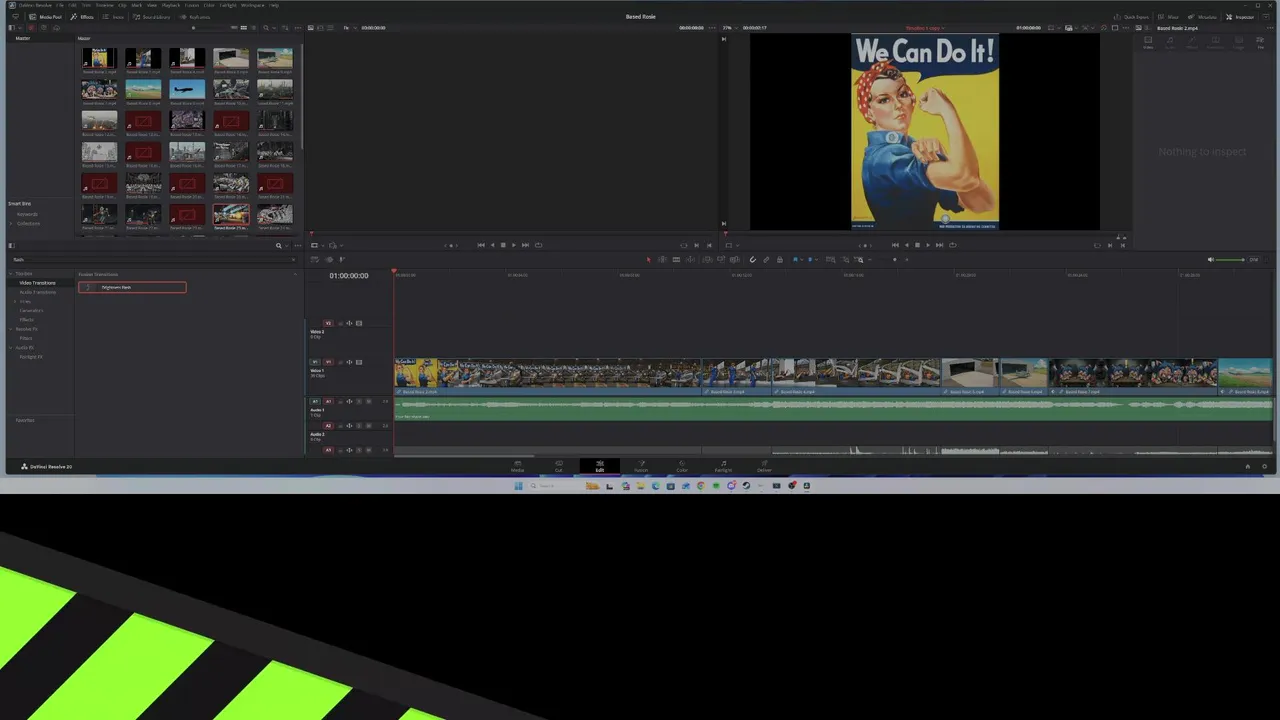Play the source viewer
Image resolution: width=1280 pixels, height=720 pixels.
(x=514, y=245)
